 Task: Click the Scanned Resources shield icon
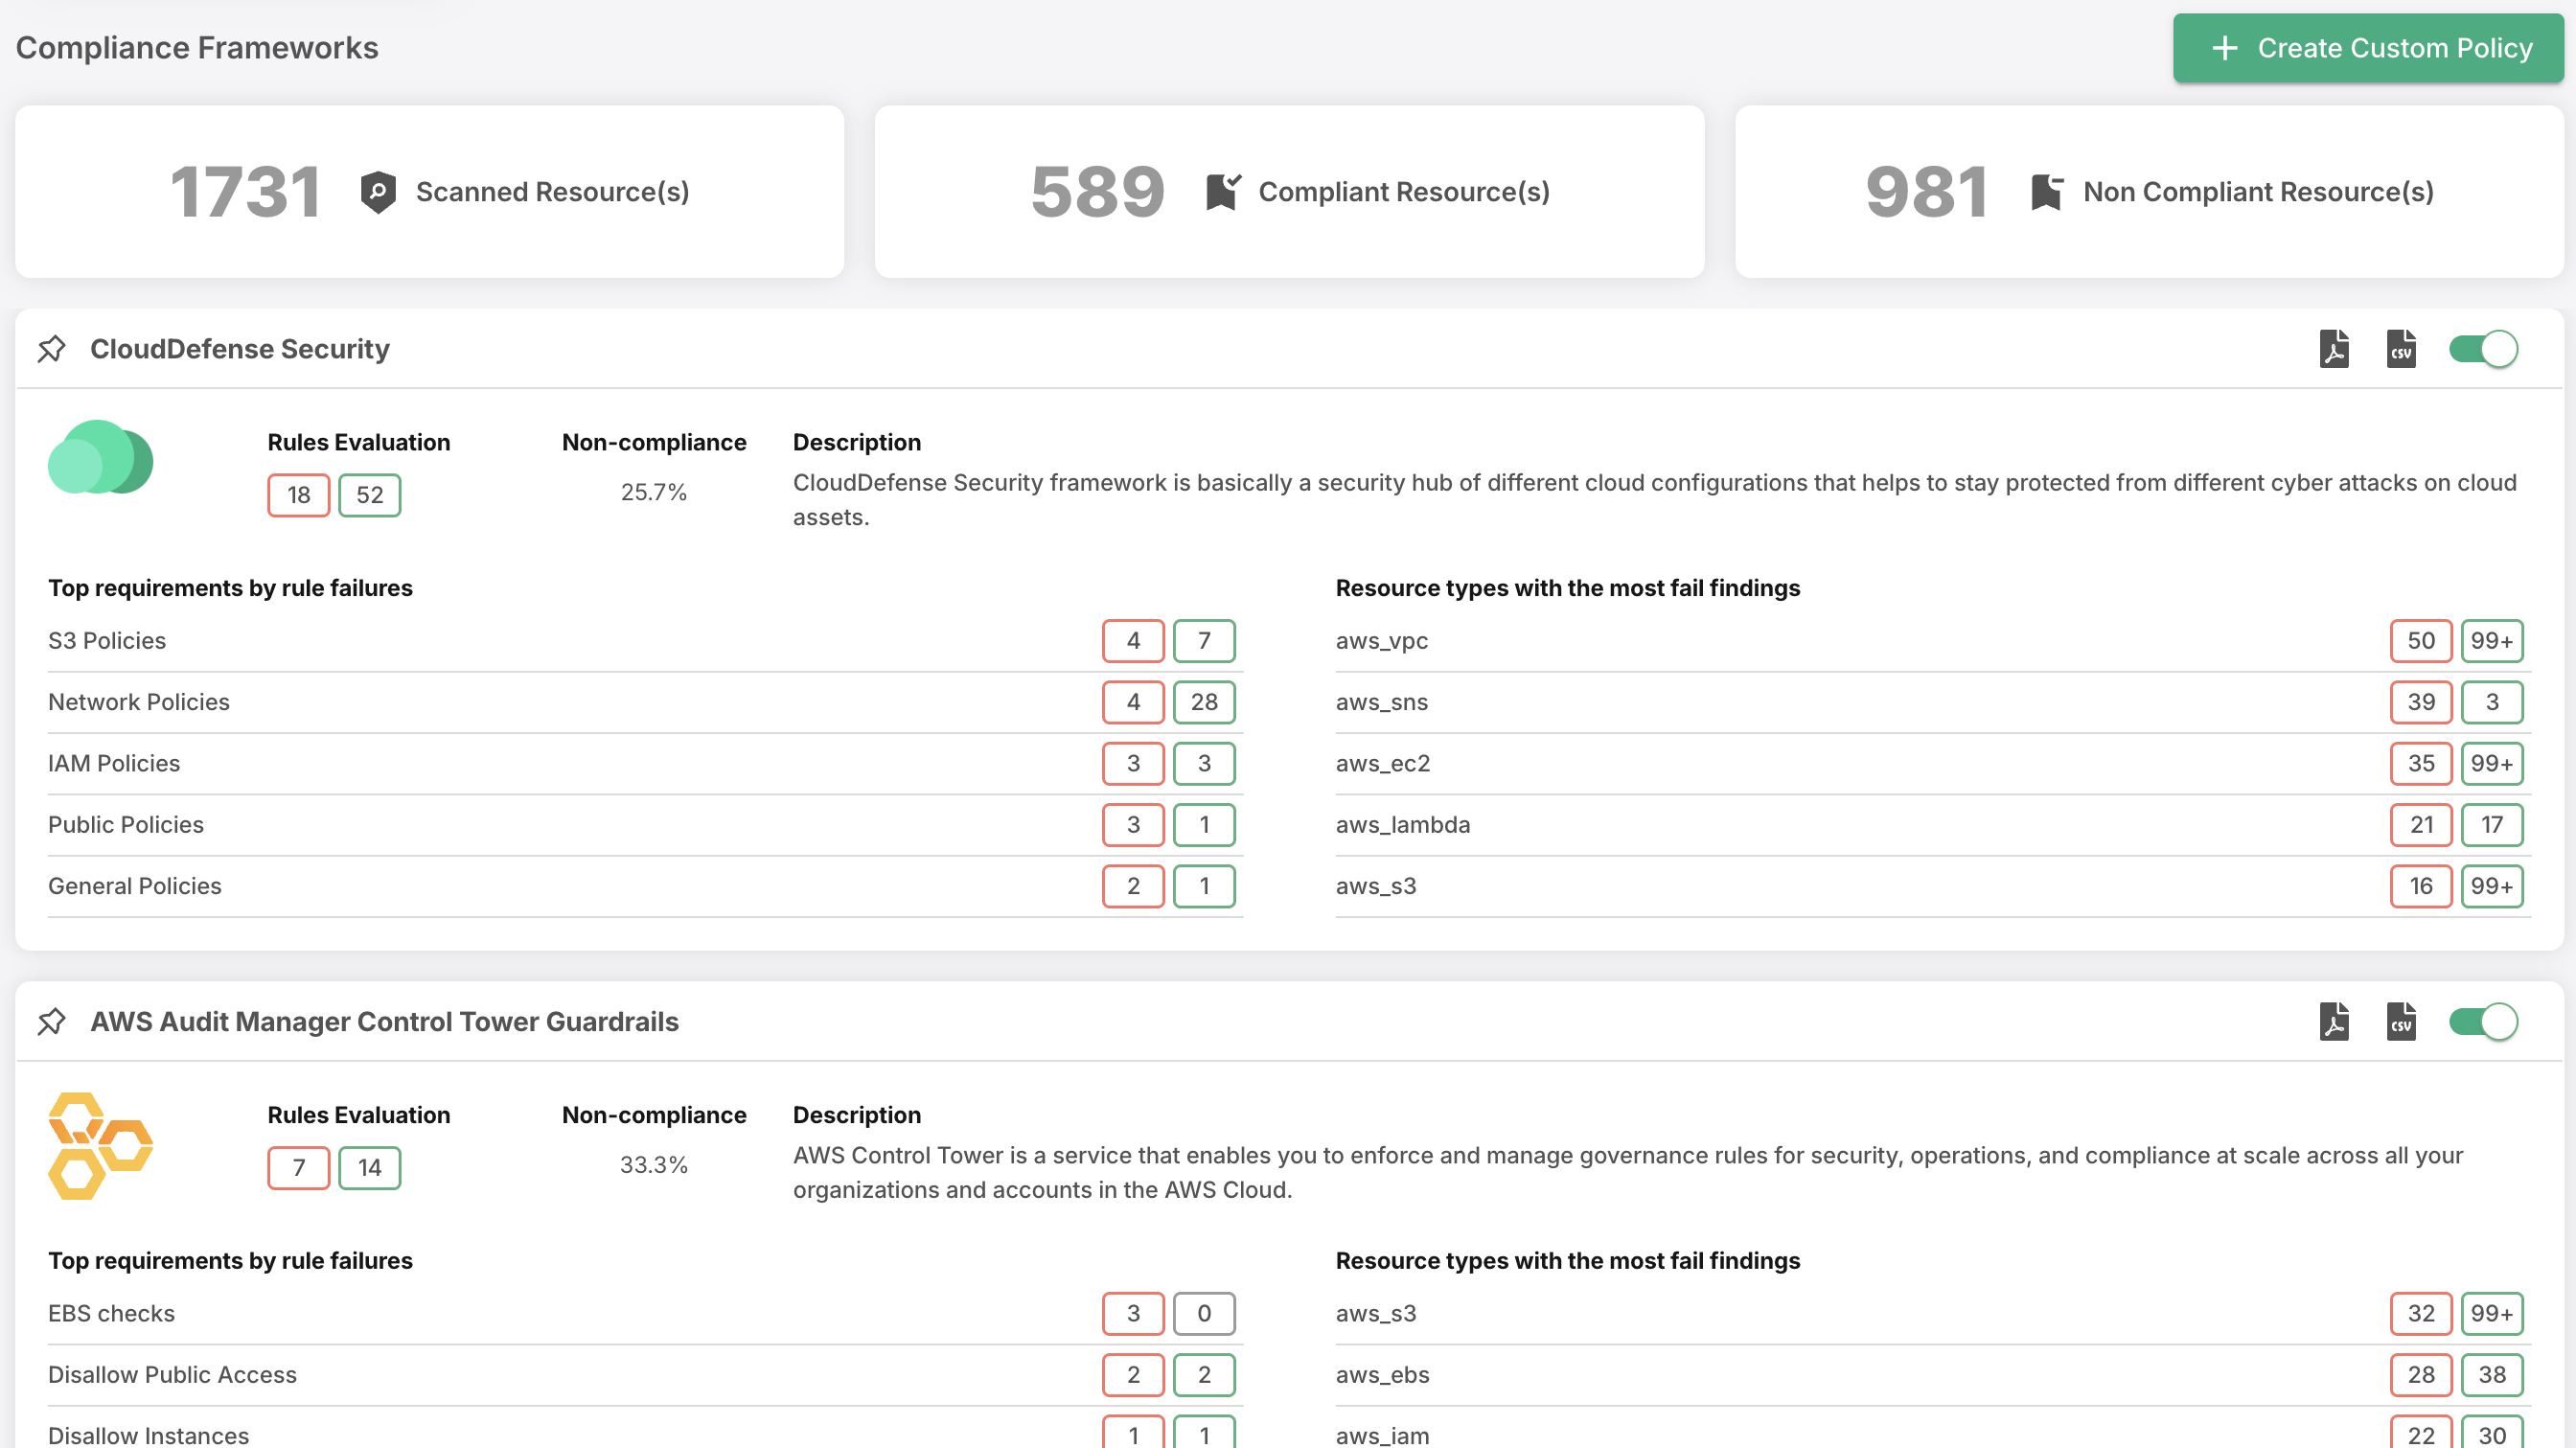[x=378, y=192]
